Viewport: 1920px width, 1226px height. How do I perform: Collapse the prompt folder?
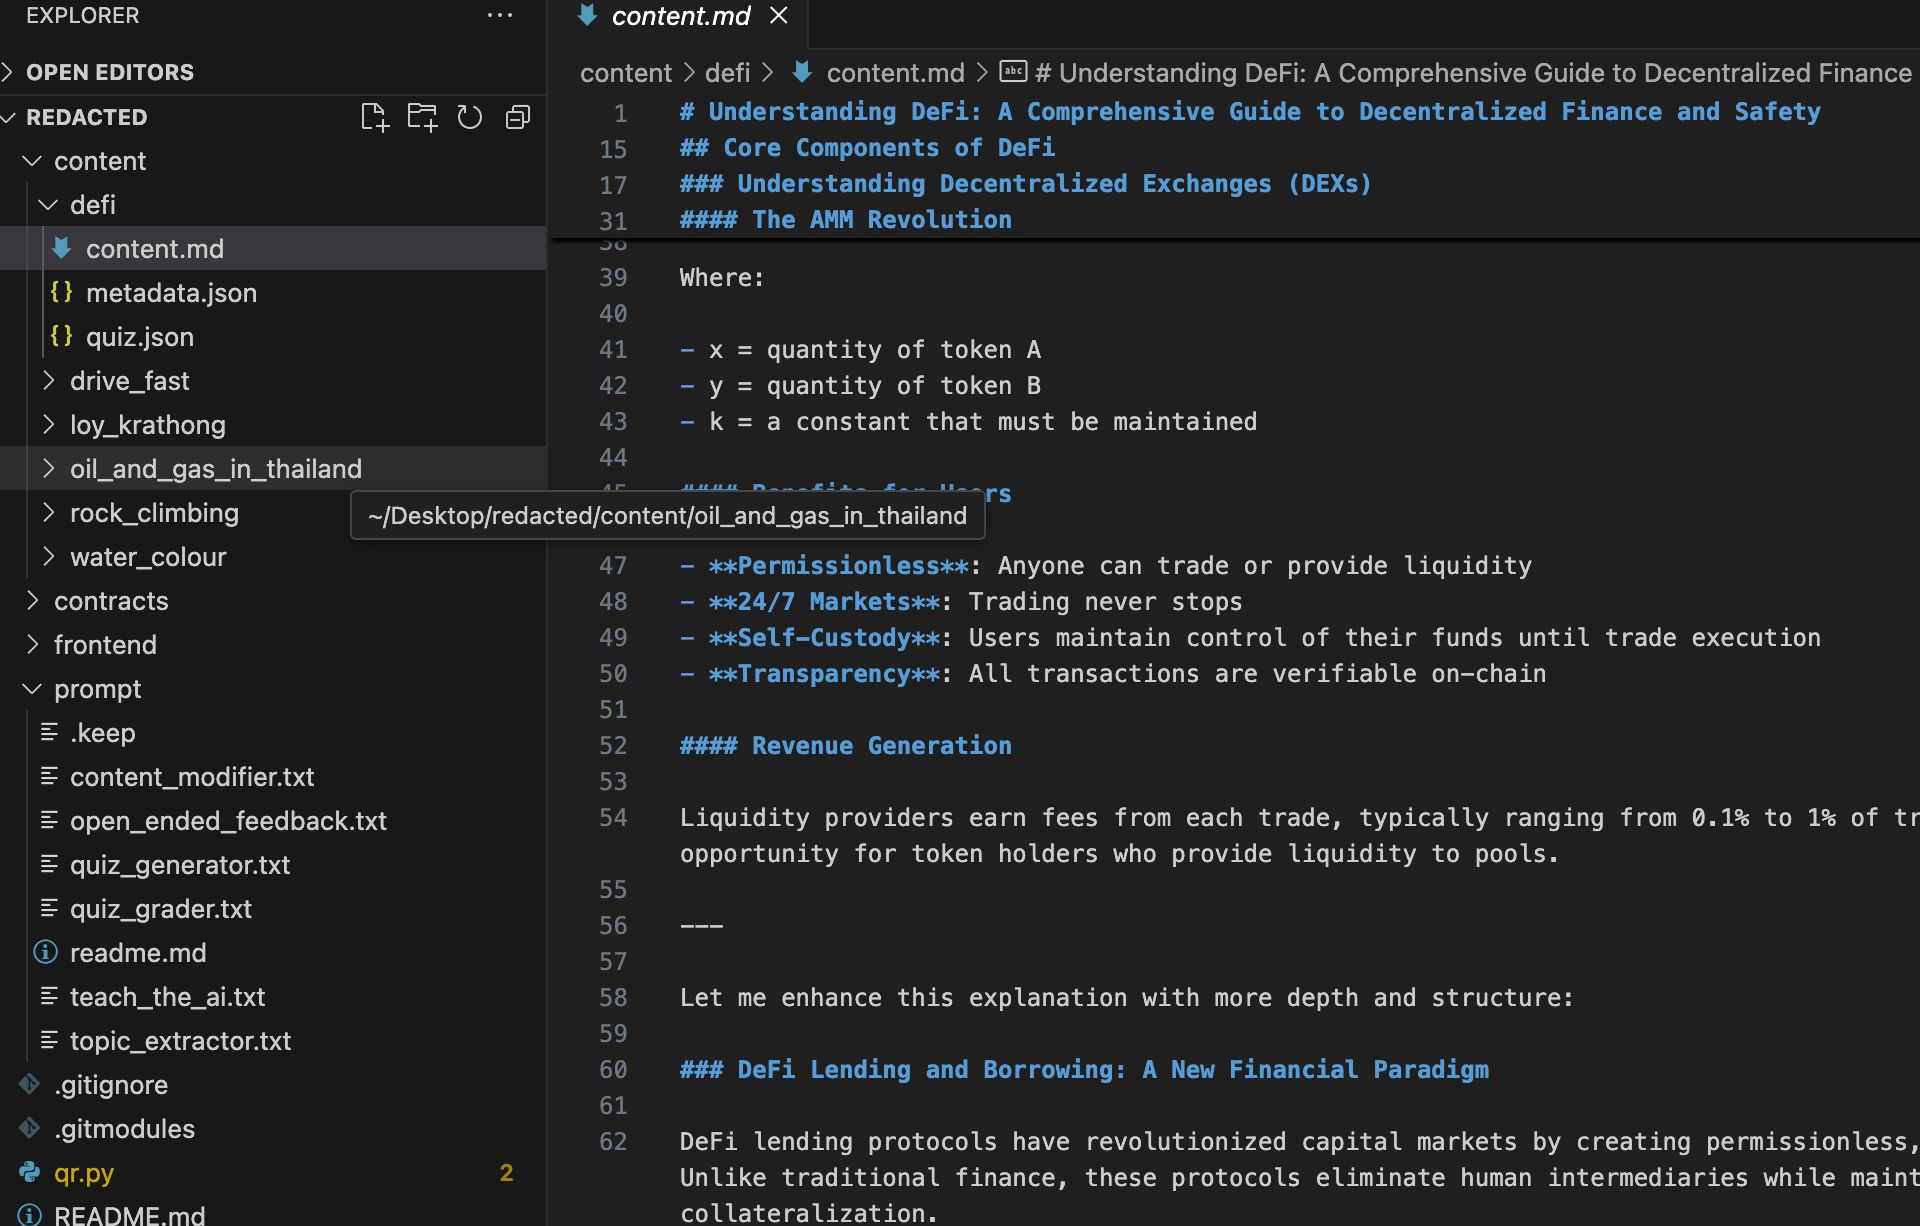pyautogui.click(x=32, y=688)
